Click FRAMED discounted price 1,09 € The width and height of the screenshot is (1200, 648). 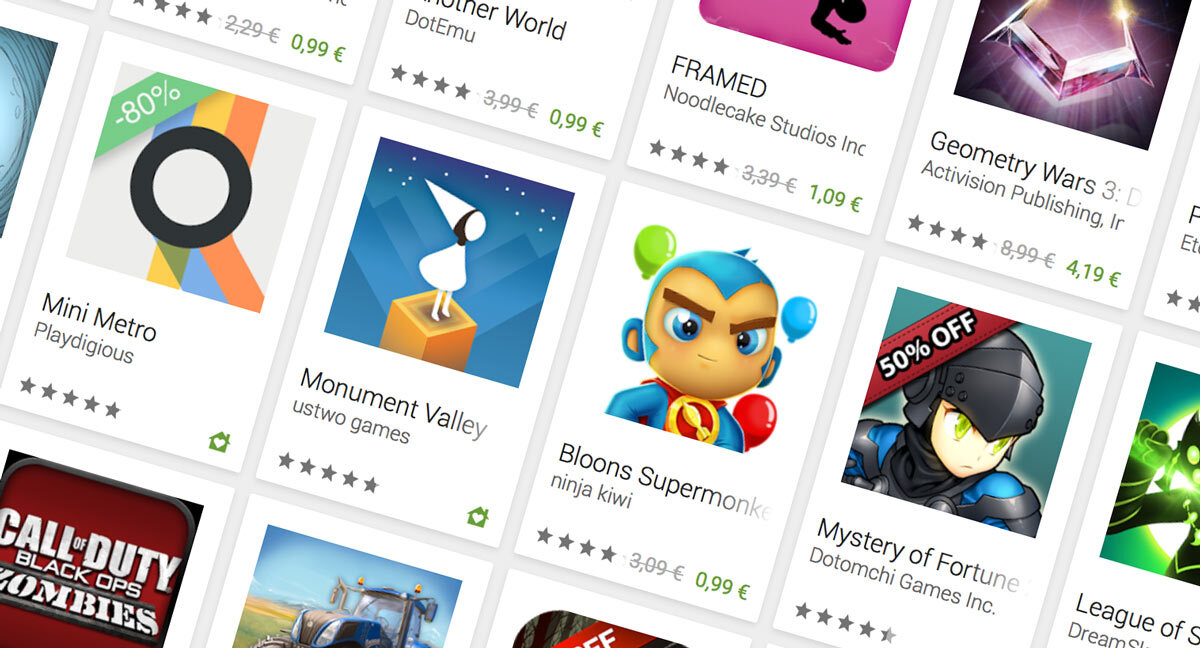click(x=835, y=198)
